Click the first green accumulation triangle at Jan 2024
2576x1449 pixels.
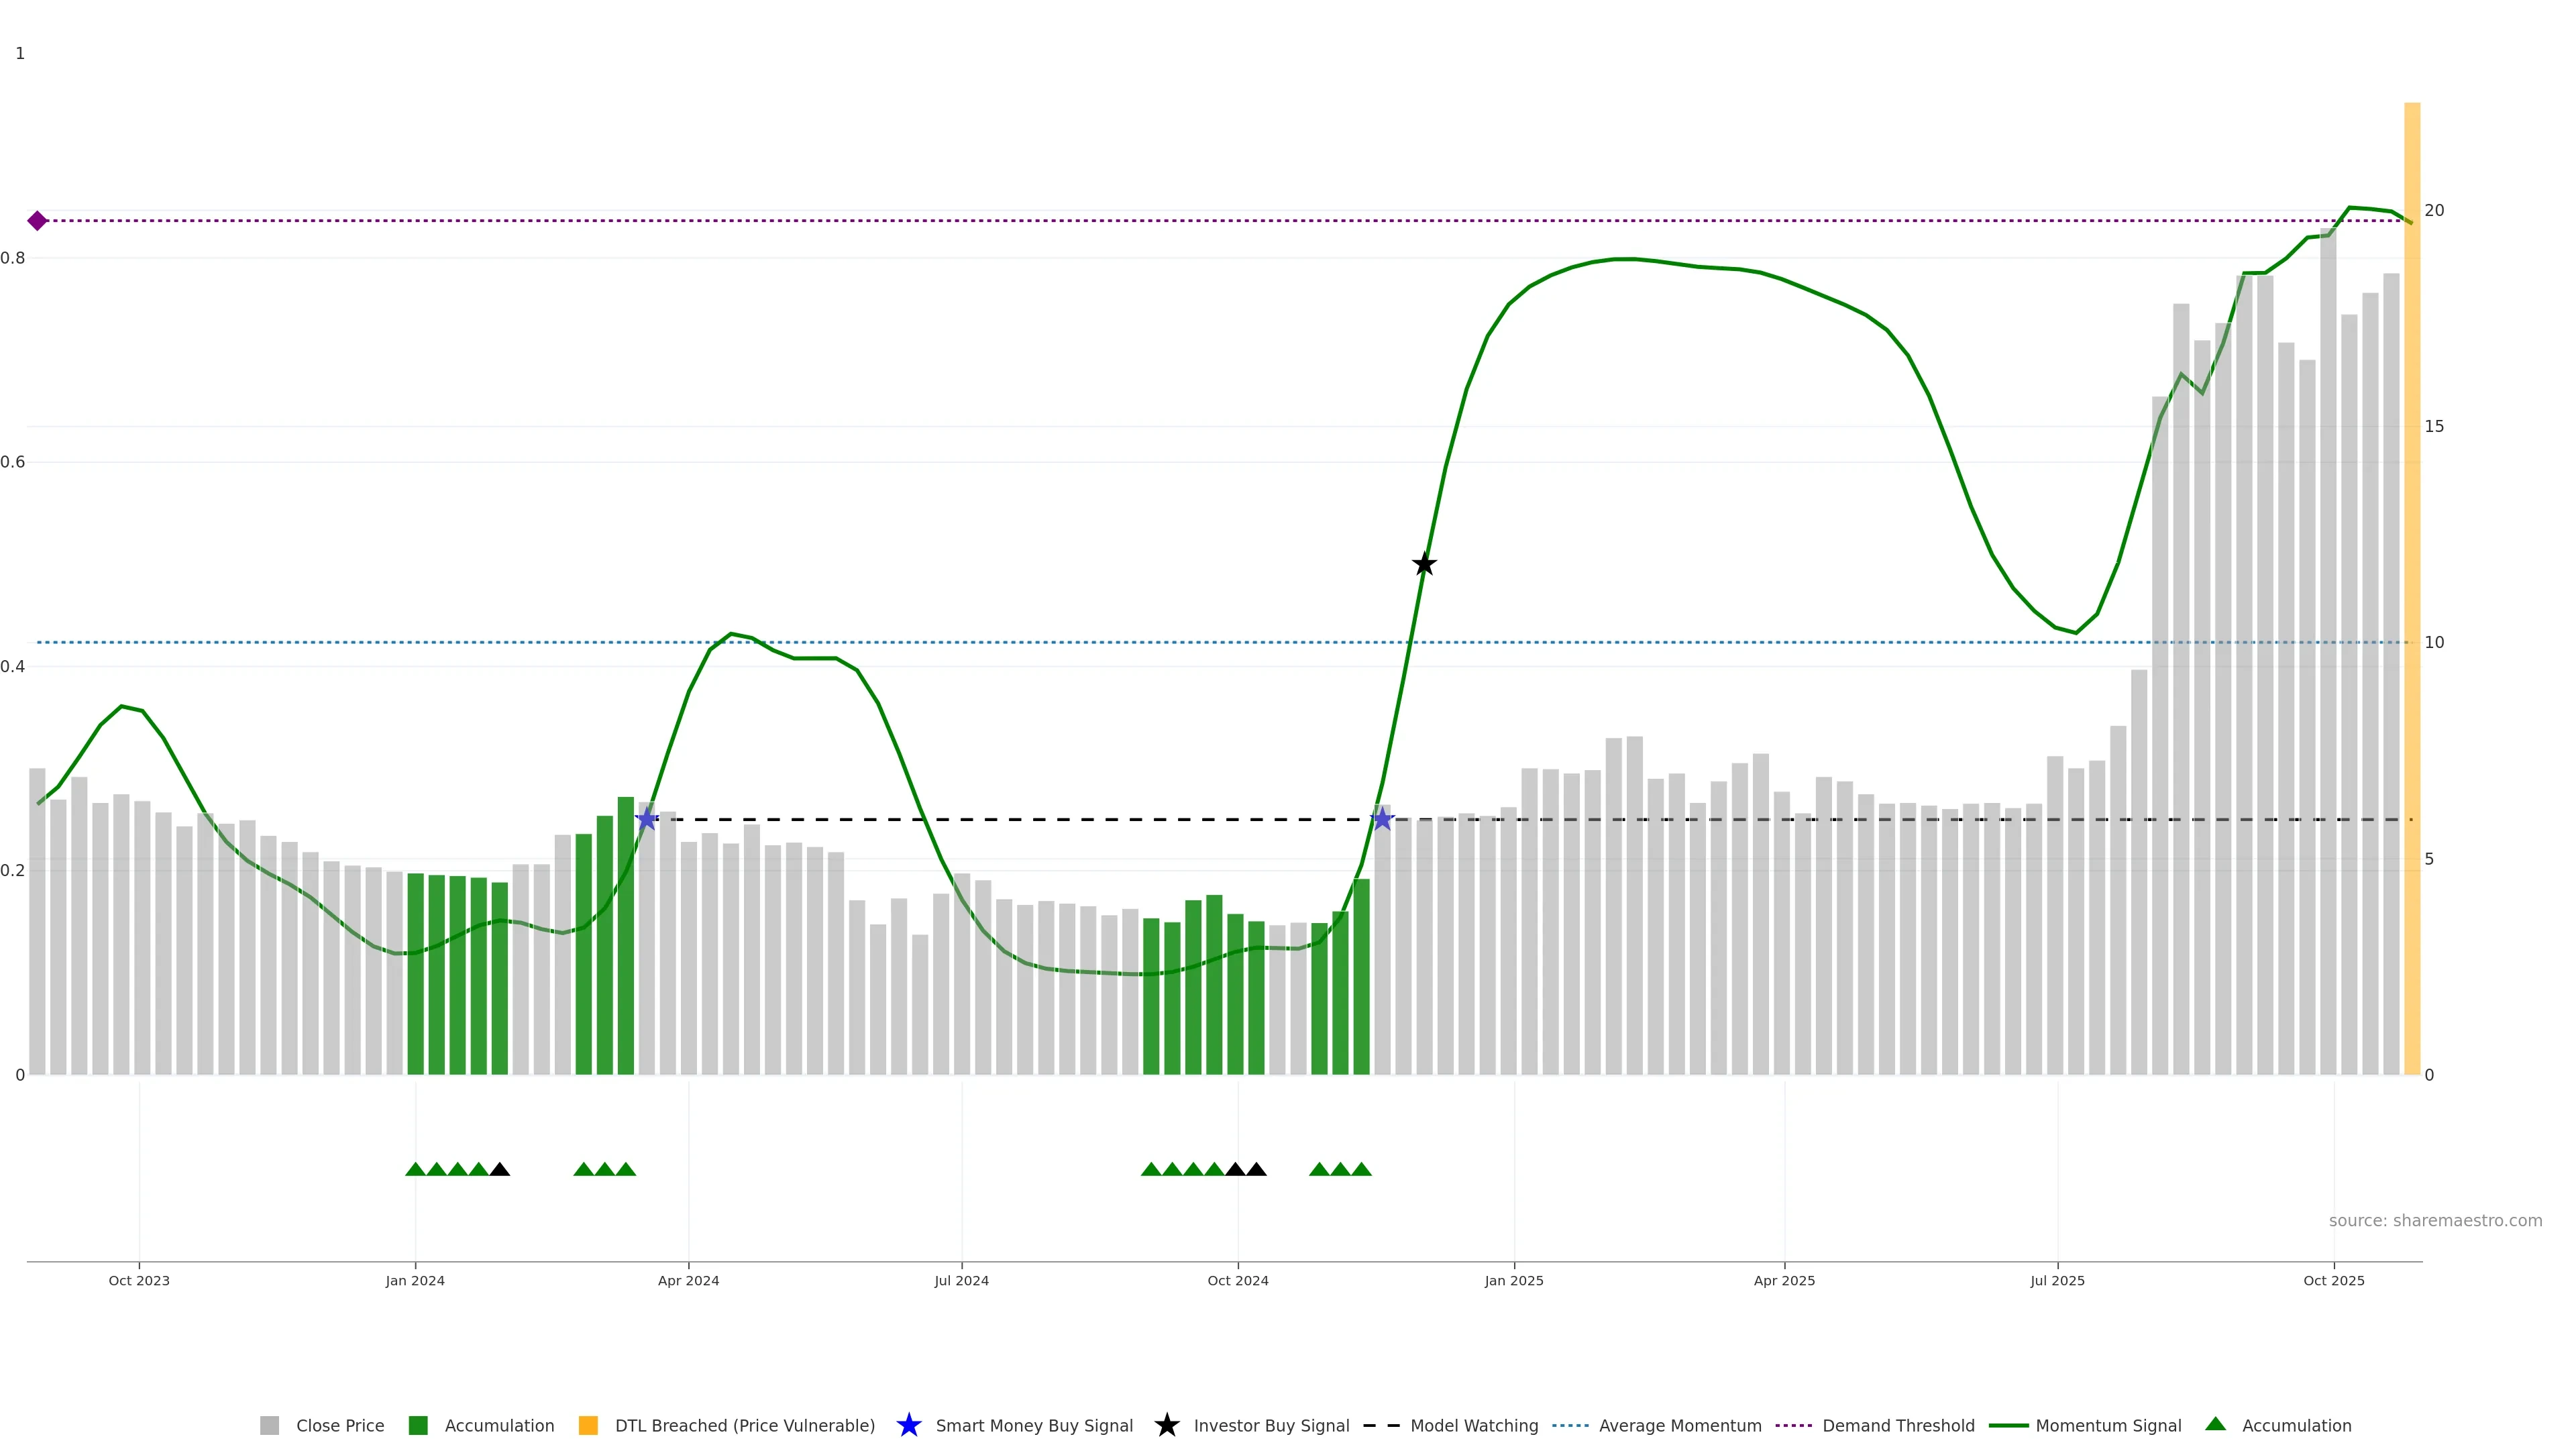415,1169
